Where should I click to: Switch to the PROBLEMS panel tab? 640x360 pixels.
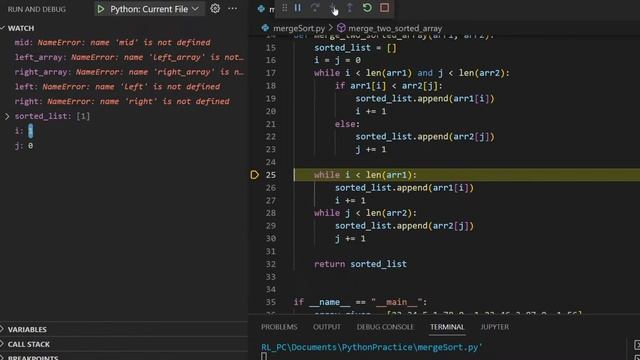click(x=279, y=327)
